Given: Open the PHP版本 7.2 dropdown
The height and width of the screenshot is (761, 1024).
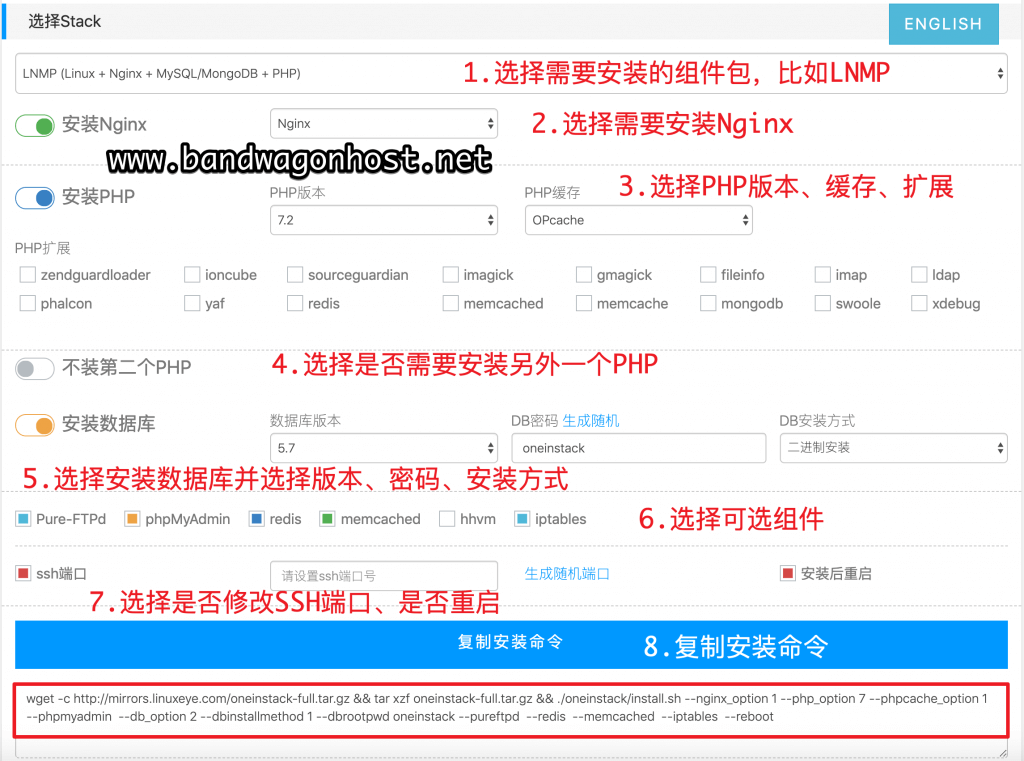Looking at the screenshot, I should [383, 220].
